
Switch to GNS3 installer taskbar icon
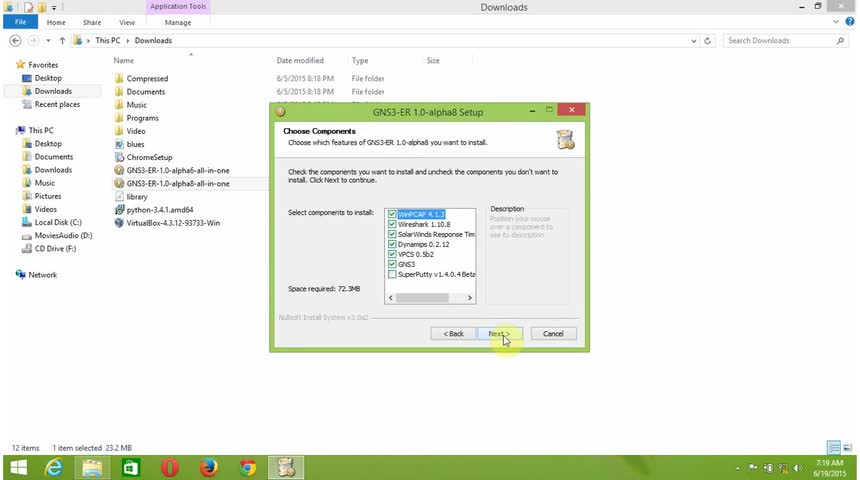pyautogui.click(x=286, y=468)
